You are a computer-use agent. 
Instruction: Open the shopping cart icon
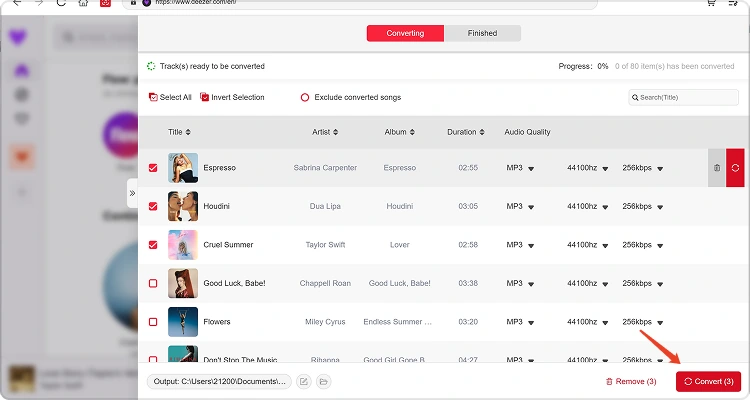711,3
